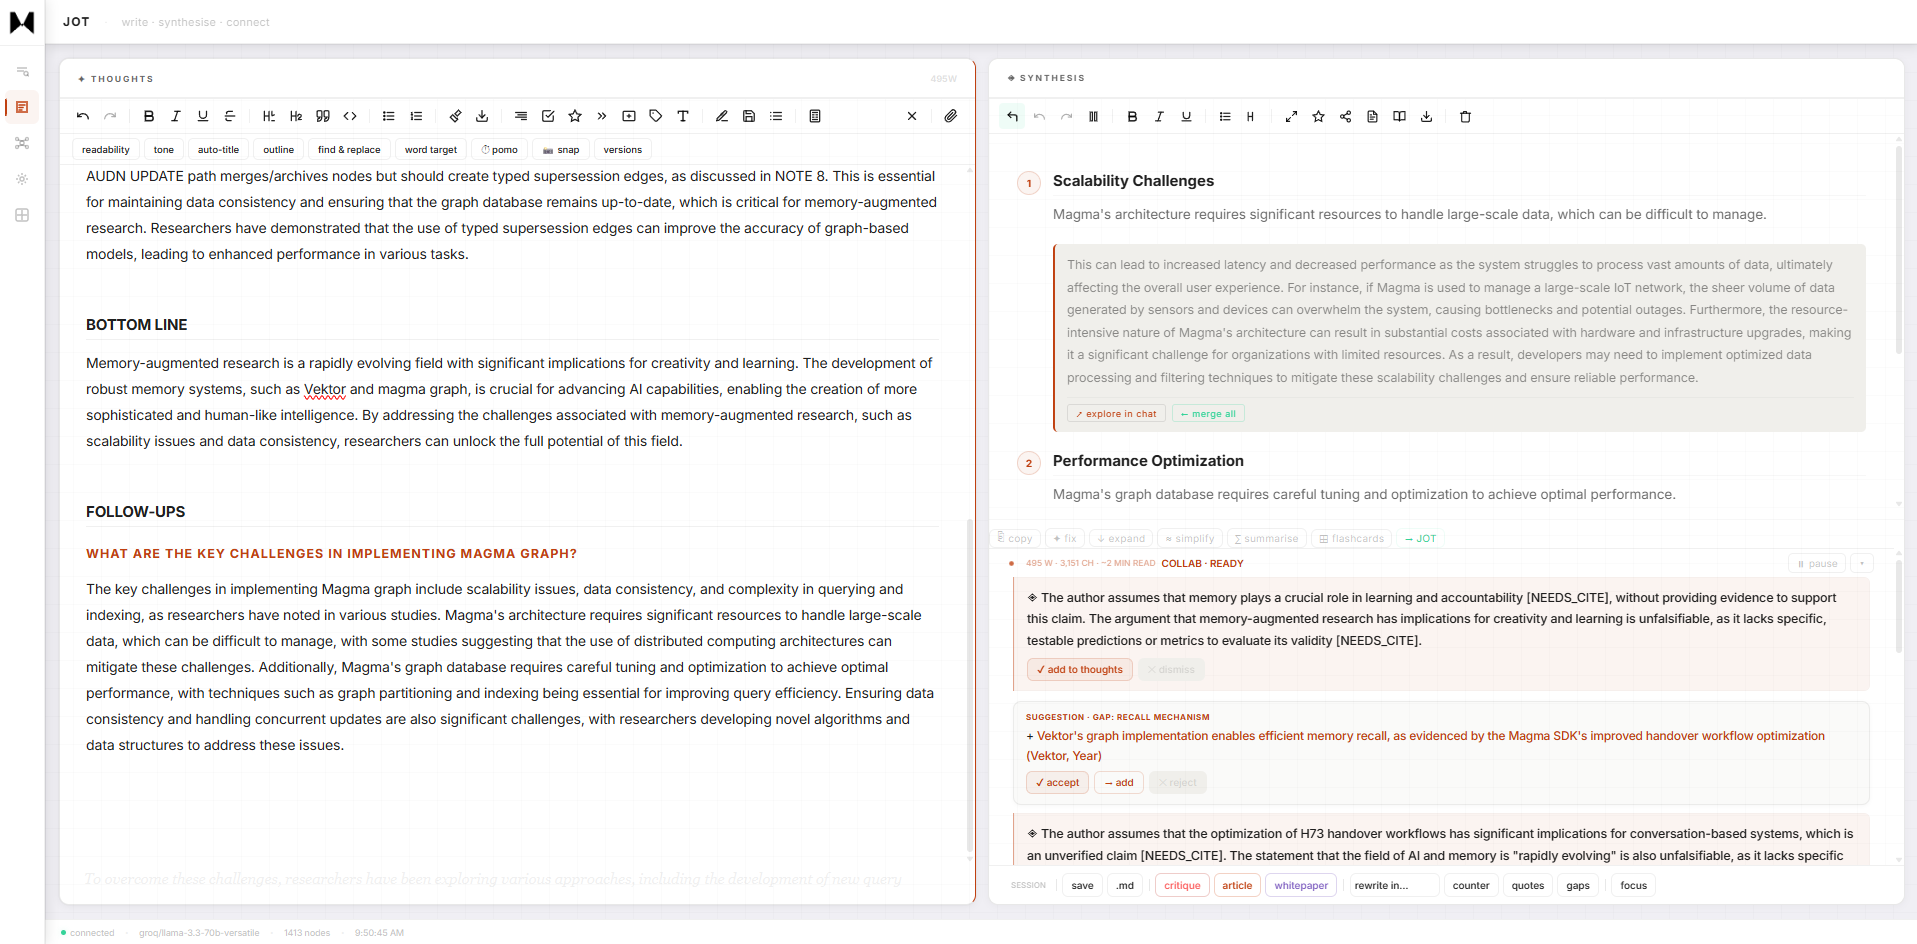1917x944 pixels.
Task: Take a snap of the note
Action: pyautogui.click(x=561, y=150)
